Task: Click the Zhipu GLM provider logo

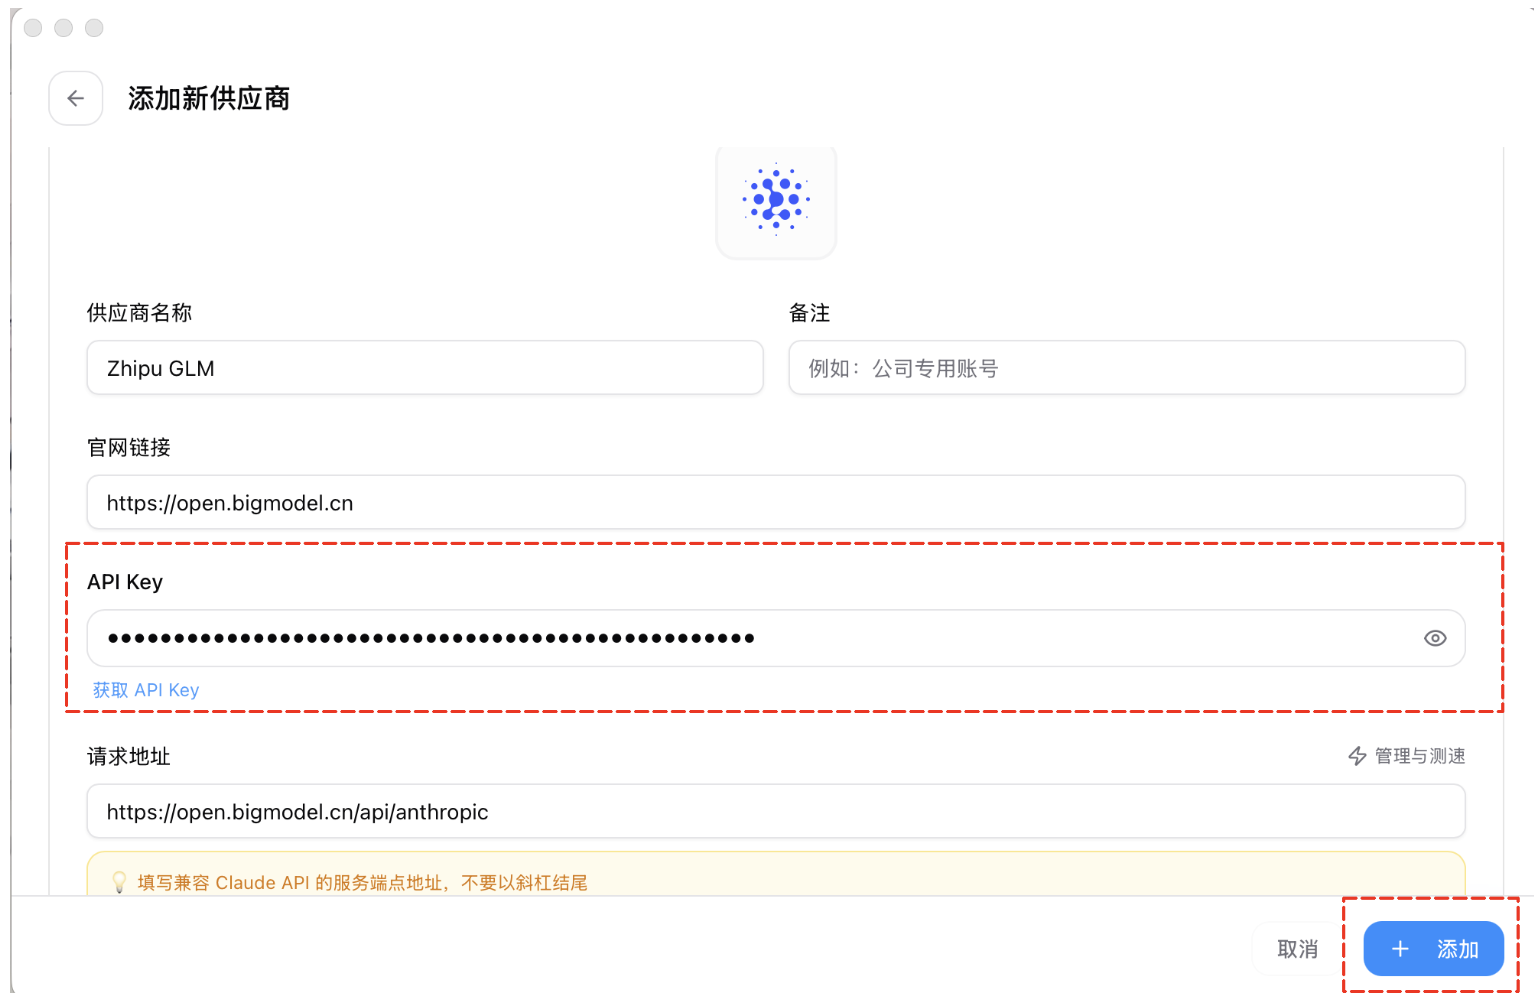Action: tap(776, 202)
